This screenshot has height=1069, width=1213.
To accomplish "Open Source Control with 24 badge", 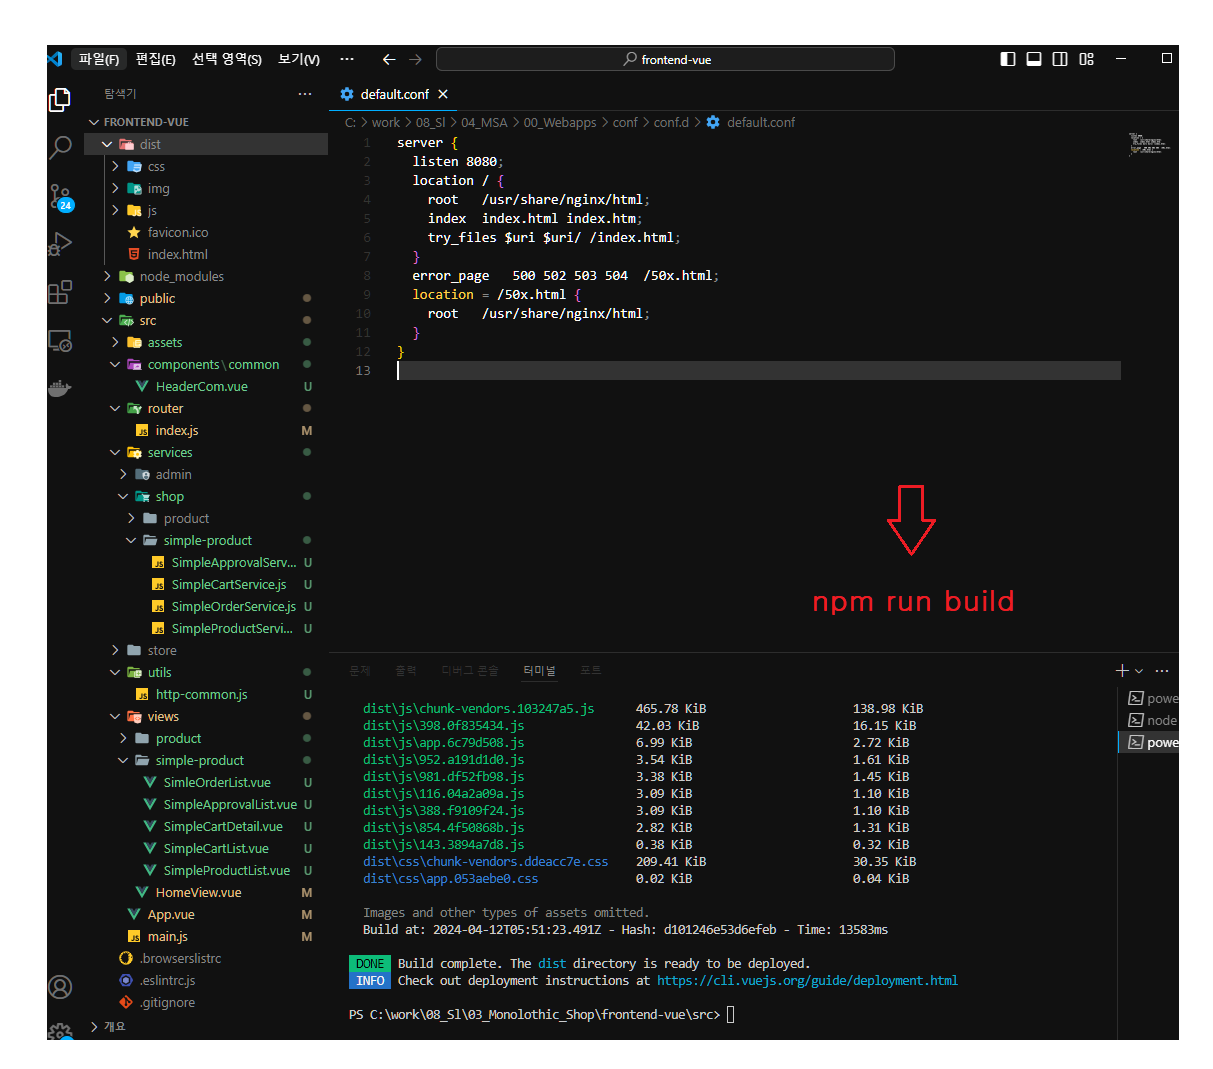I will pos(60,197).
